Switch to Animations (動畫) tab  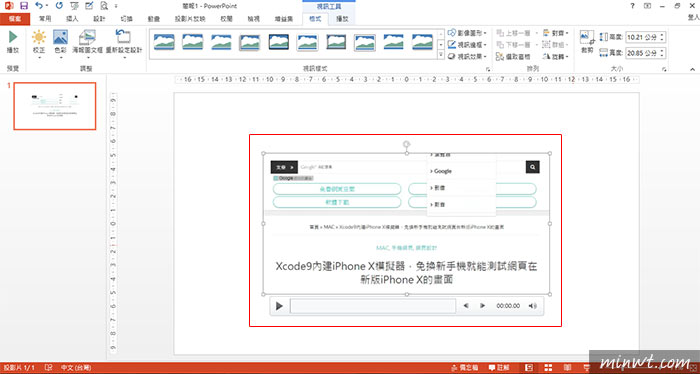tap(154, 19)
